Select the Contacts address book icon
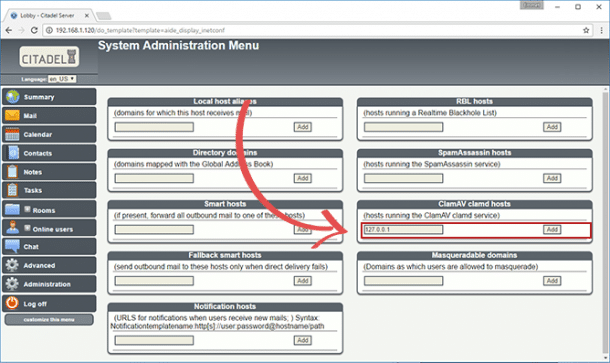The height and width of the screenshot is (363, 610). pyautogui.click(x=13, y=153)
